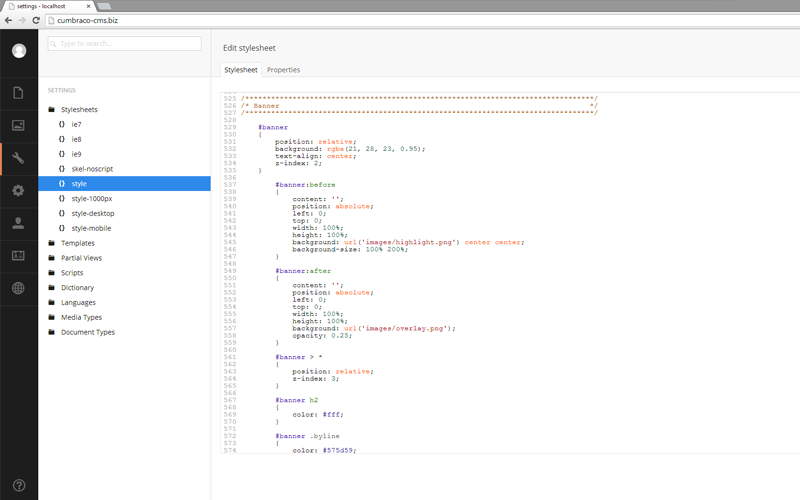800x500 pixels.
Task: Click the Dictionary folder icon
Action: (x=52, y=287)
